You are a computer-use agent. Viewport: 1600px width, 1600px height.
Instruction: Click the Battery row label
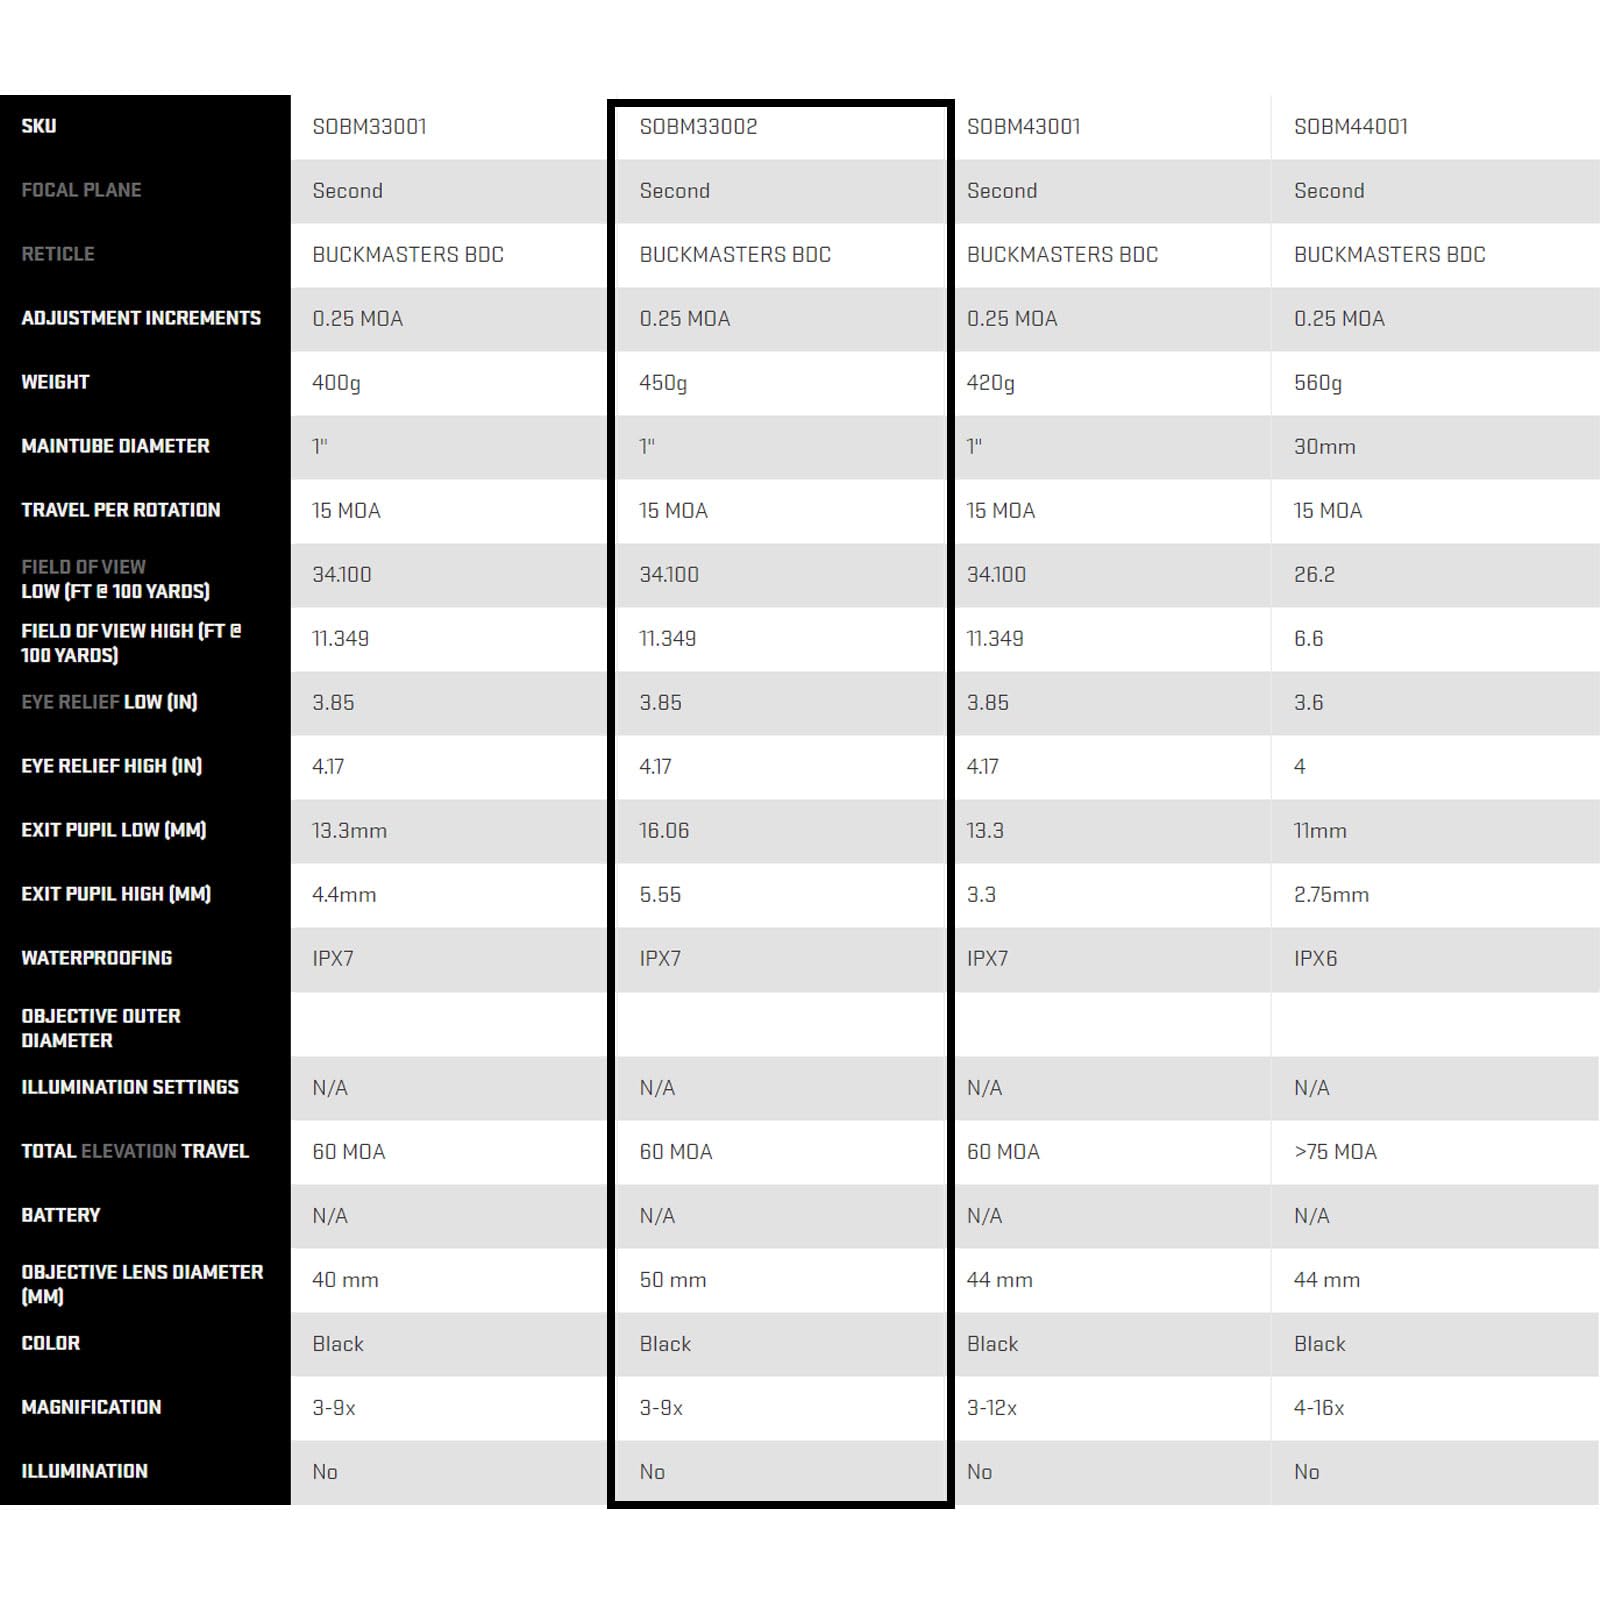(60, 1215)
